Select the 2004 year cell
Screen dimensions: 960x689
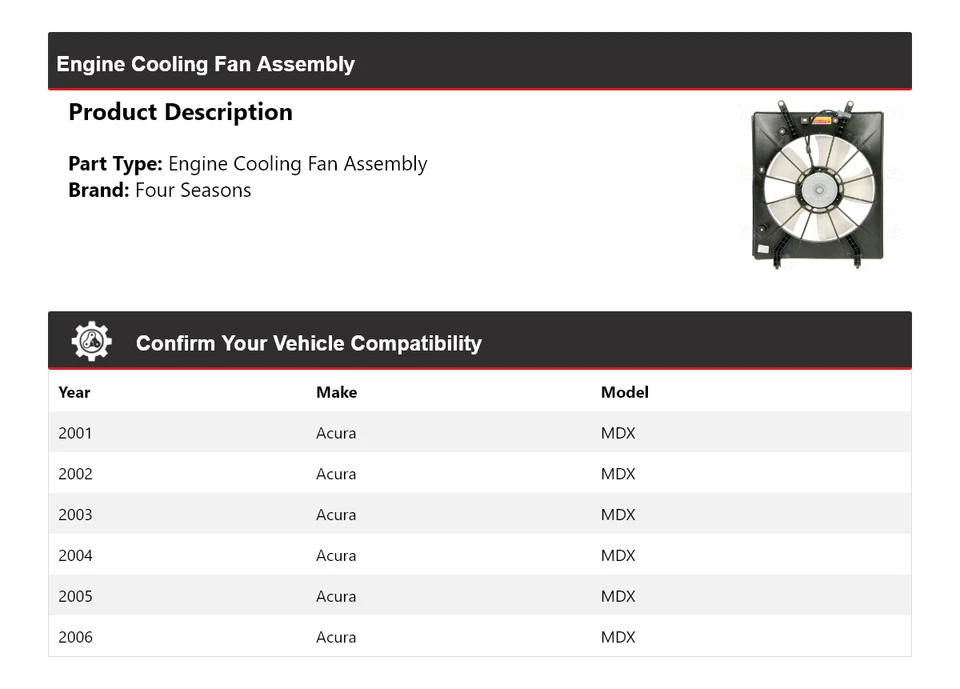pos(75,555)
